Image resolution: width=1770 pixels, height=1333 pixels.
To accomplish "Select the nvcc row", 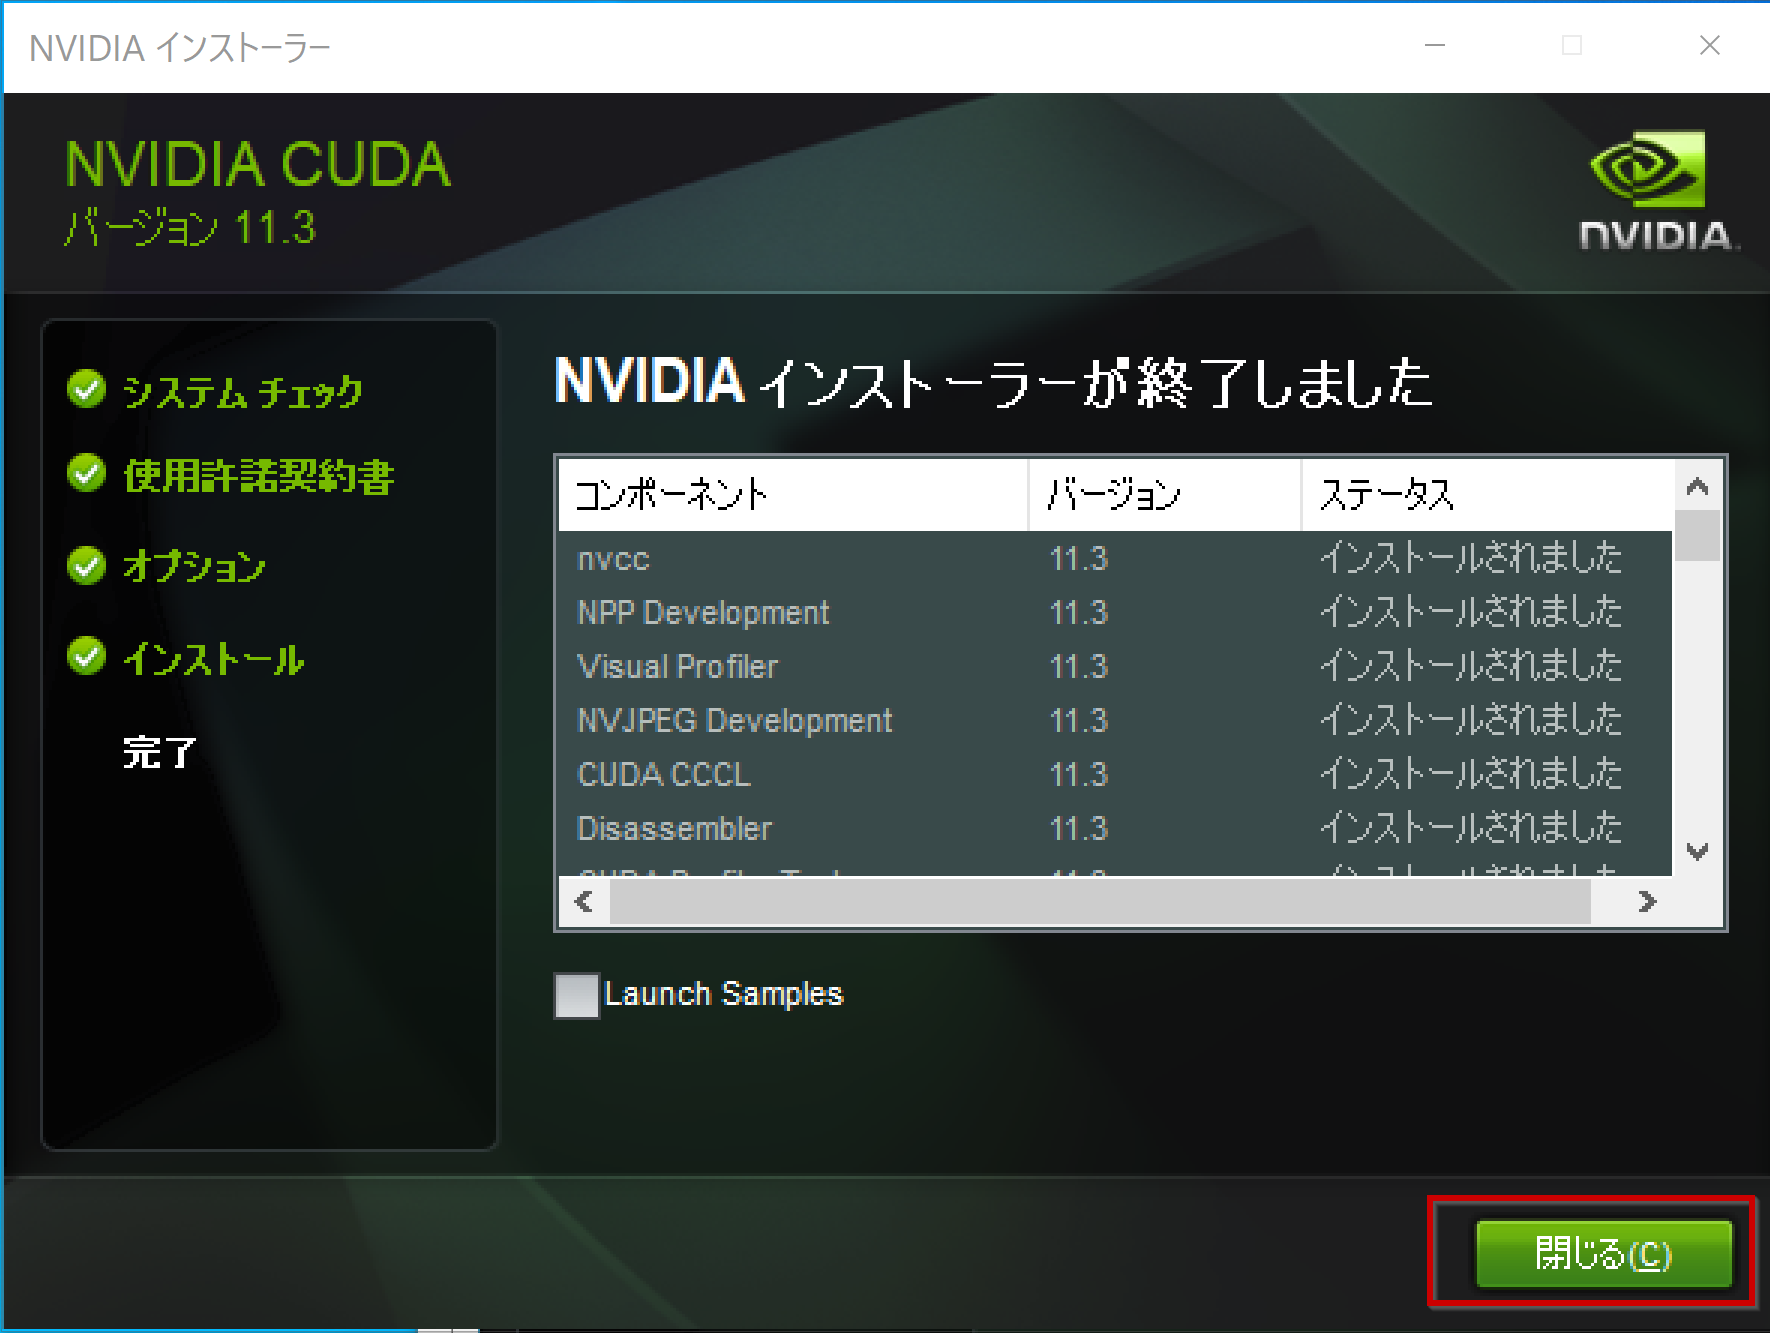I will coord(1115,558).
